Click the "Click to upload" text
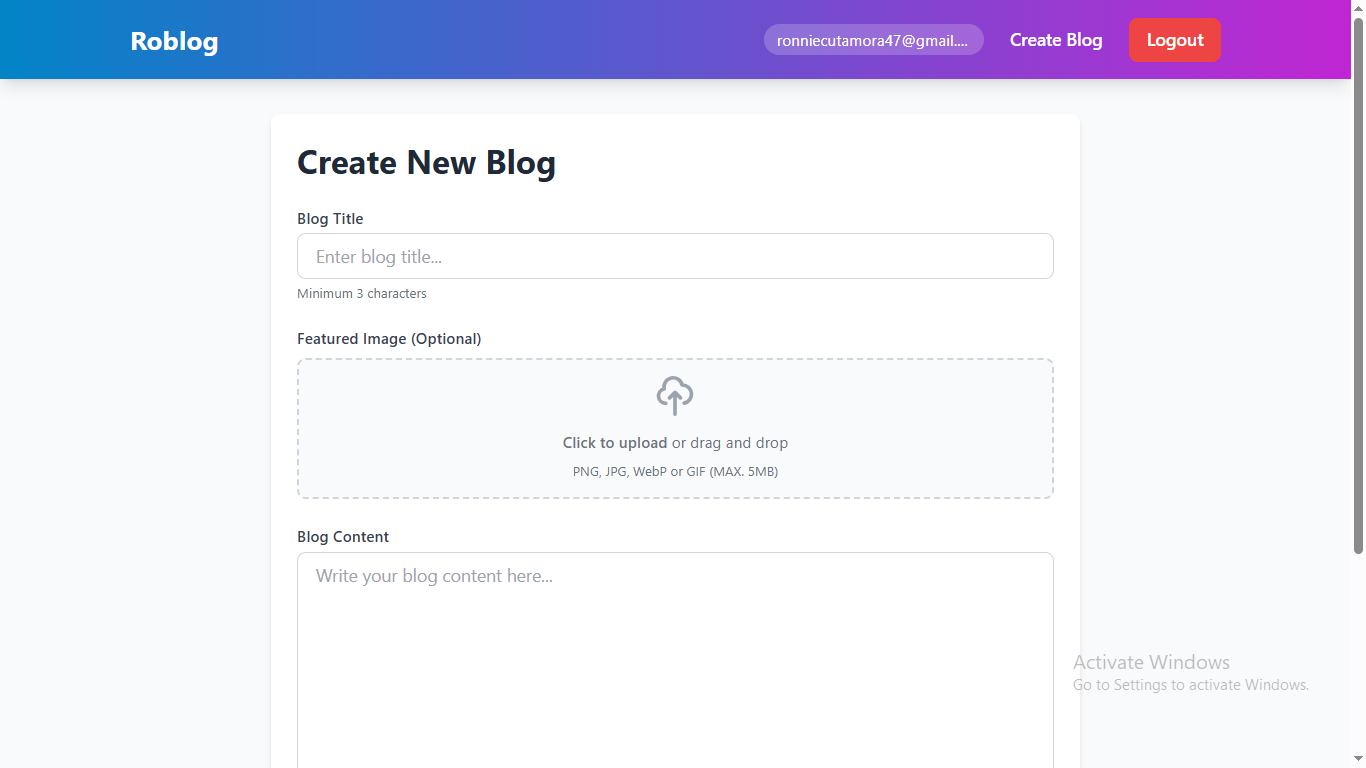The height and width of the screenshot is (768, 1366). [615, 443]
